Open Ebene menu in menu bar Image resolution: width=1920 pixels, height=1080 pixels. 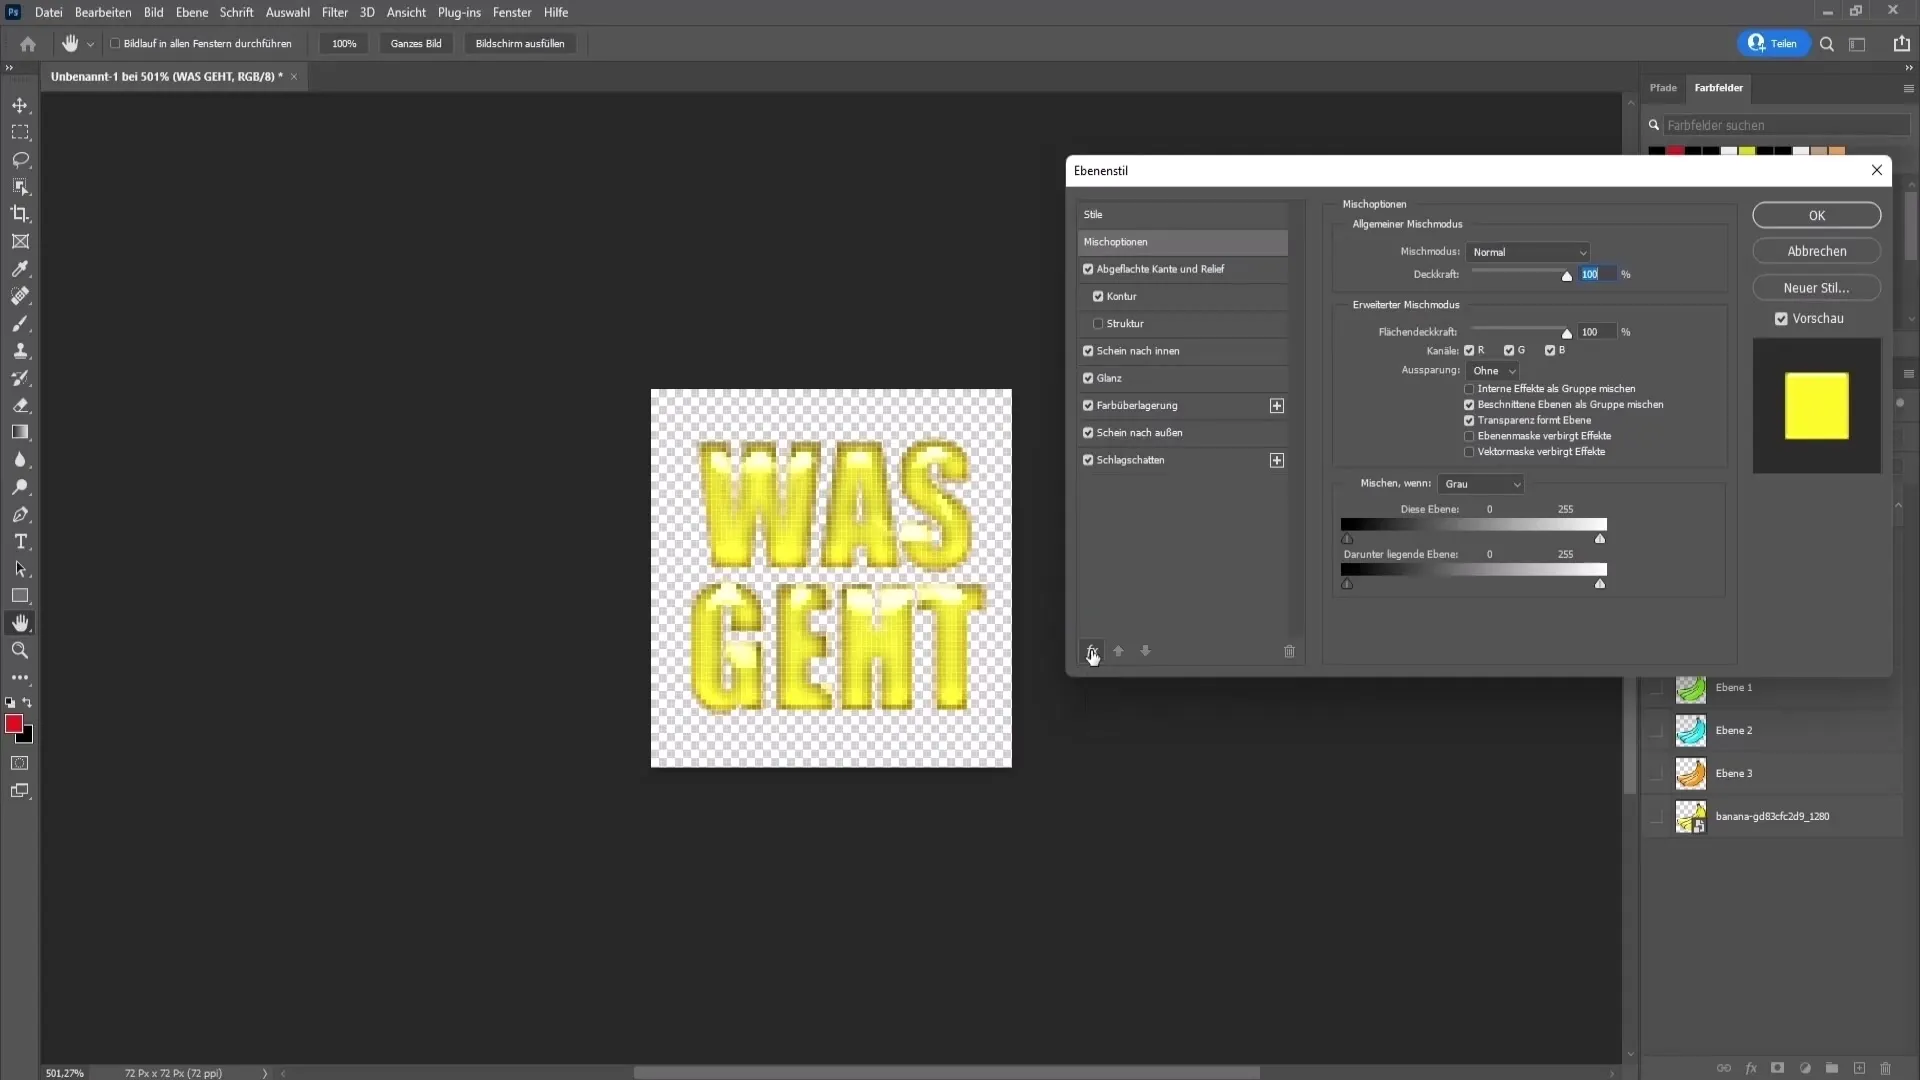[x=189, y=12]
